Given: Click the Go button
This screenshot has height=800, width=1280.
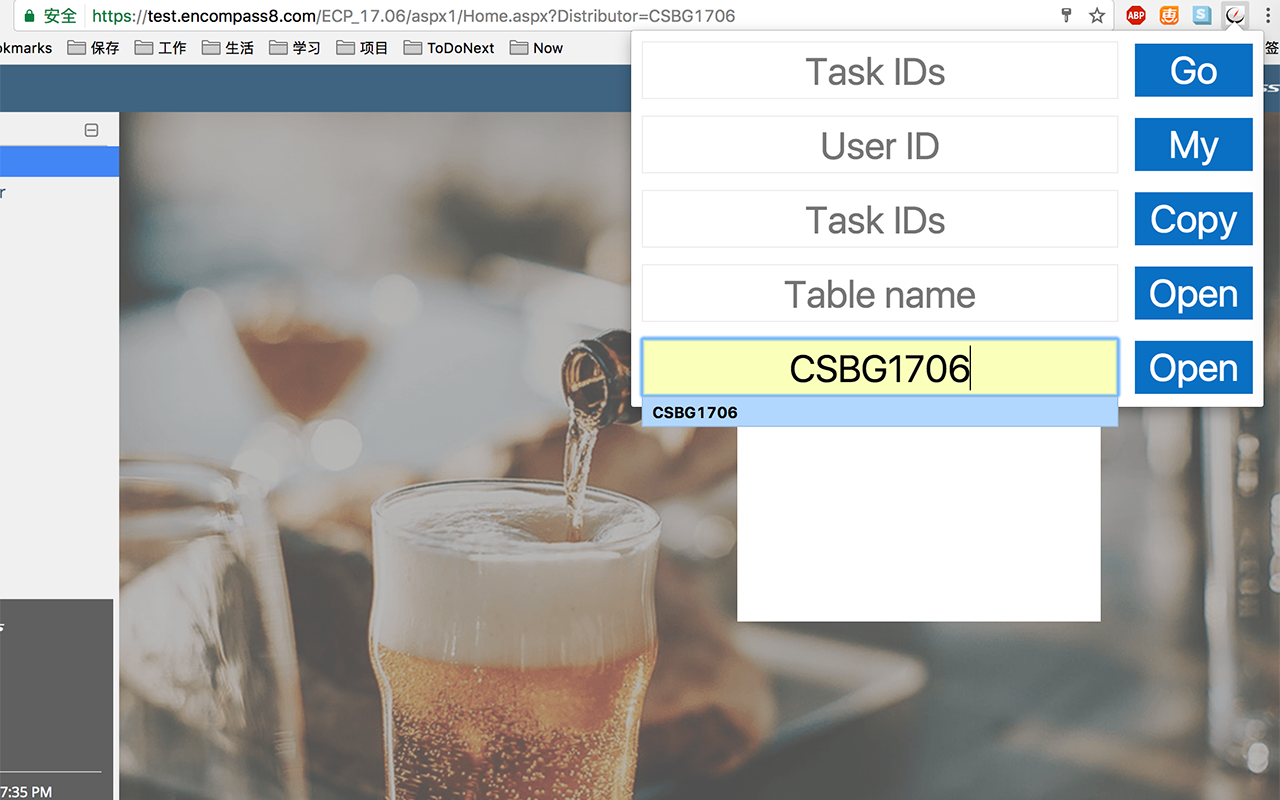Looking at the screenshot, I should pyautogui.click(x=1193, y=71).
